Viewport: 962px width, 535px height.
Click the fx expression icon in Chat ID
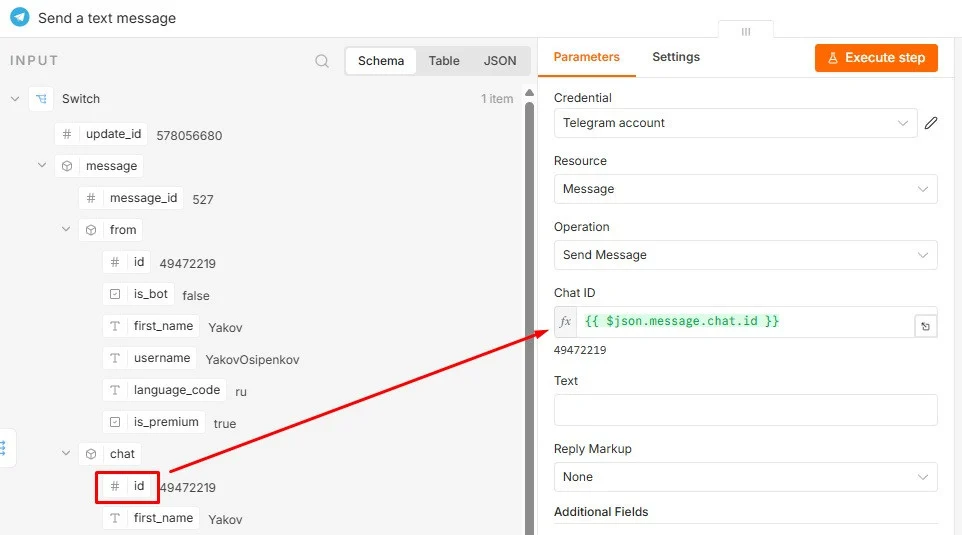tap(565, 321)
